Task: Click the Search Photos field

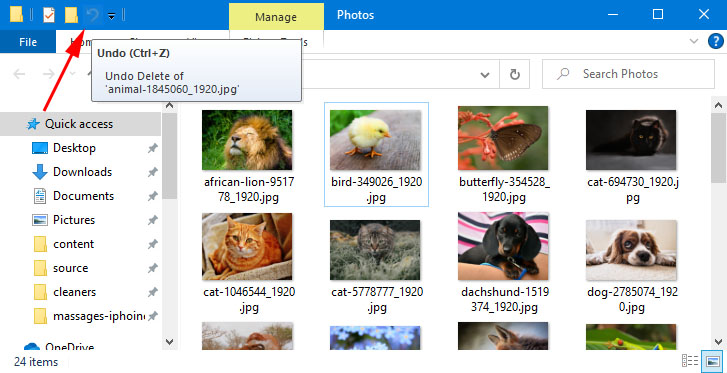Action: [628, 74]
